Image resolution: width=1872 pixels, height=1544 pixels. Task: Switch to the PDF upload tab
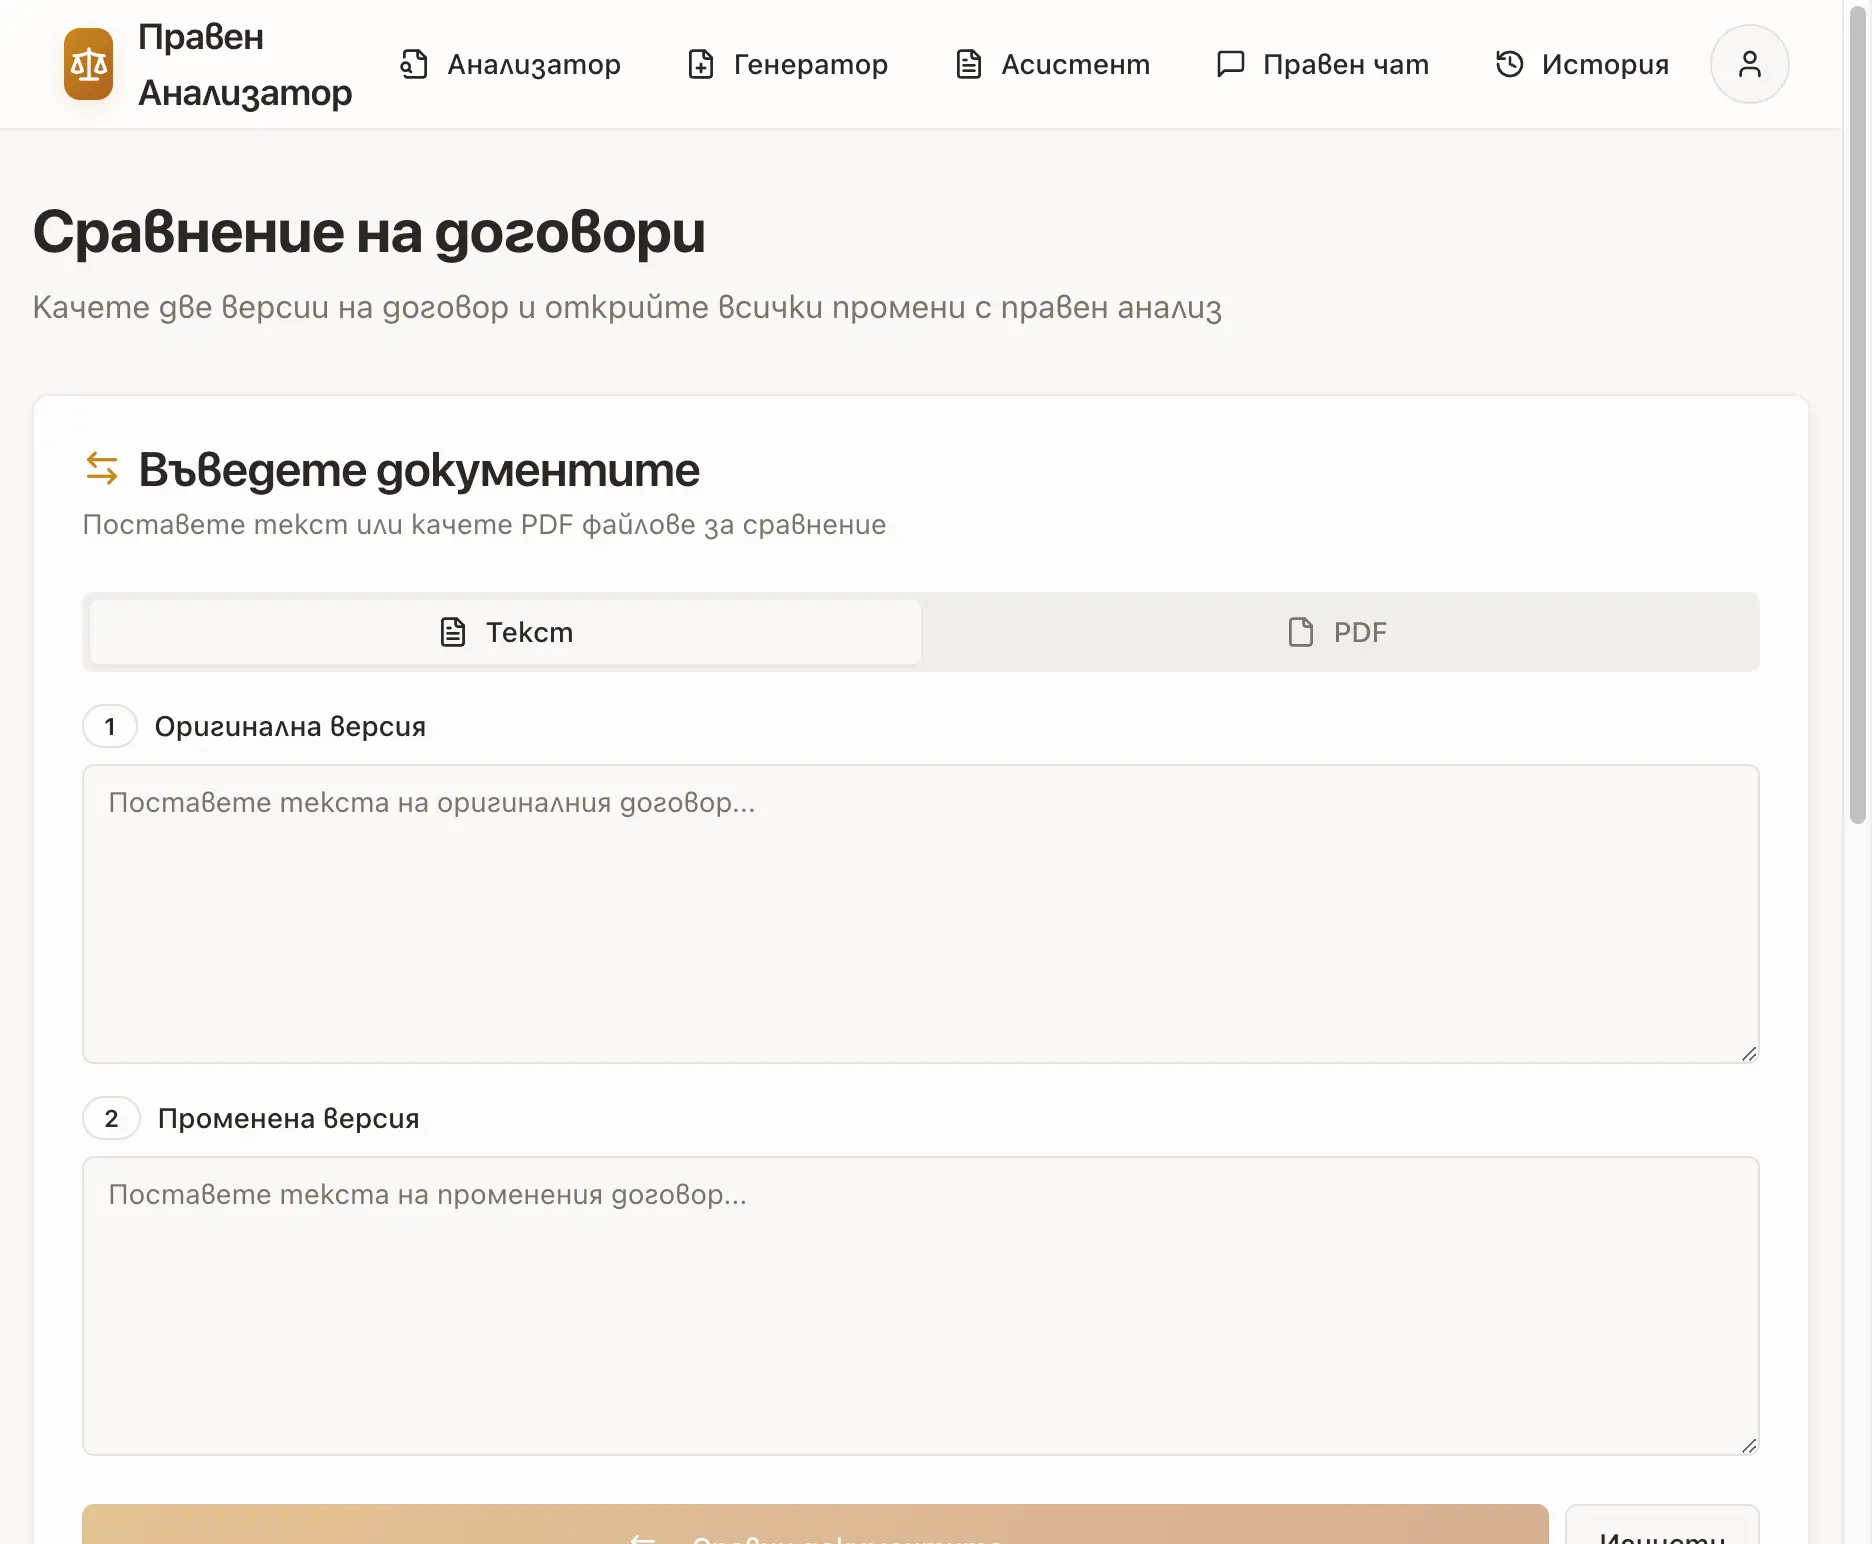[1337, 632]
